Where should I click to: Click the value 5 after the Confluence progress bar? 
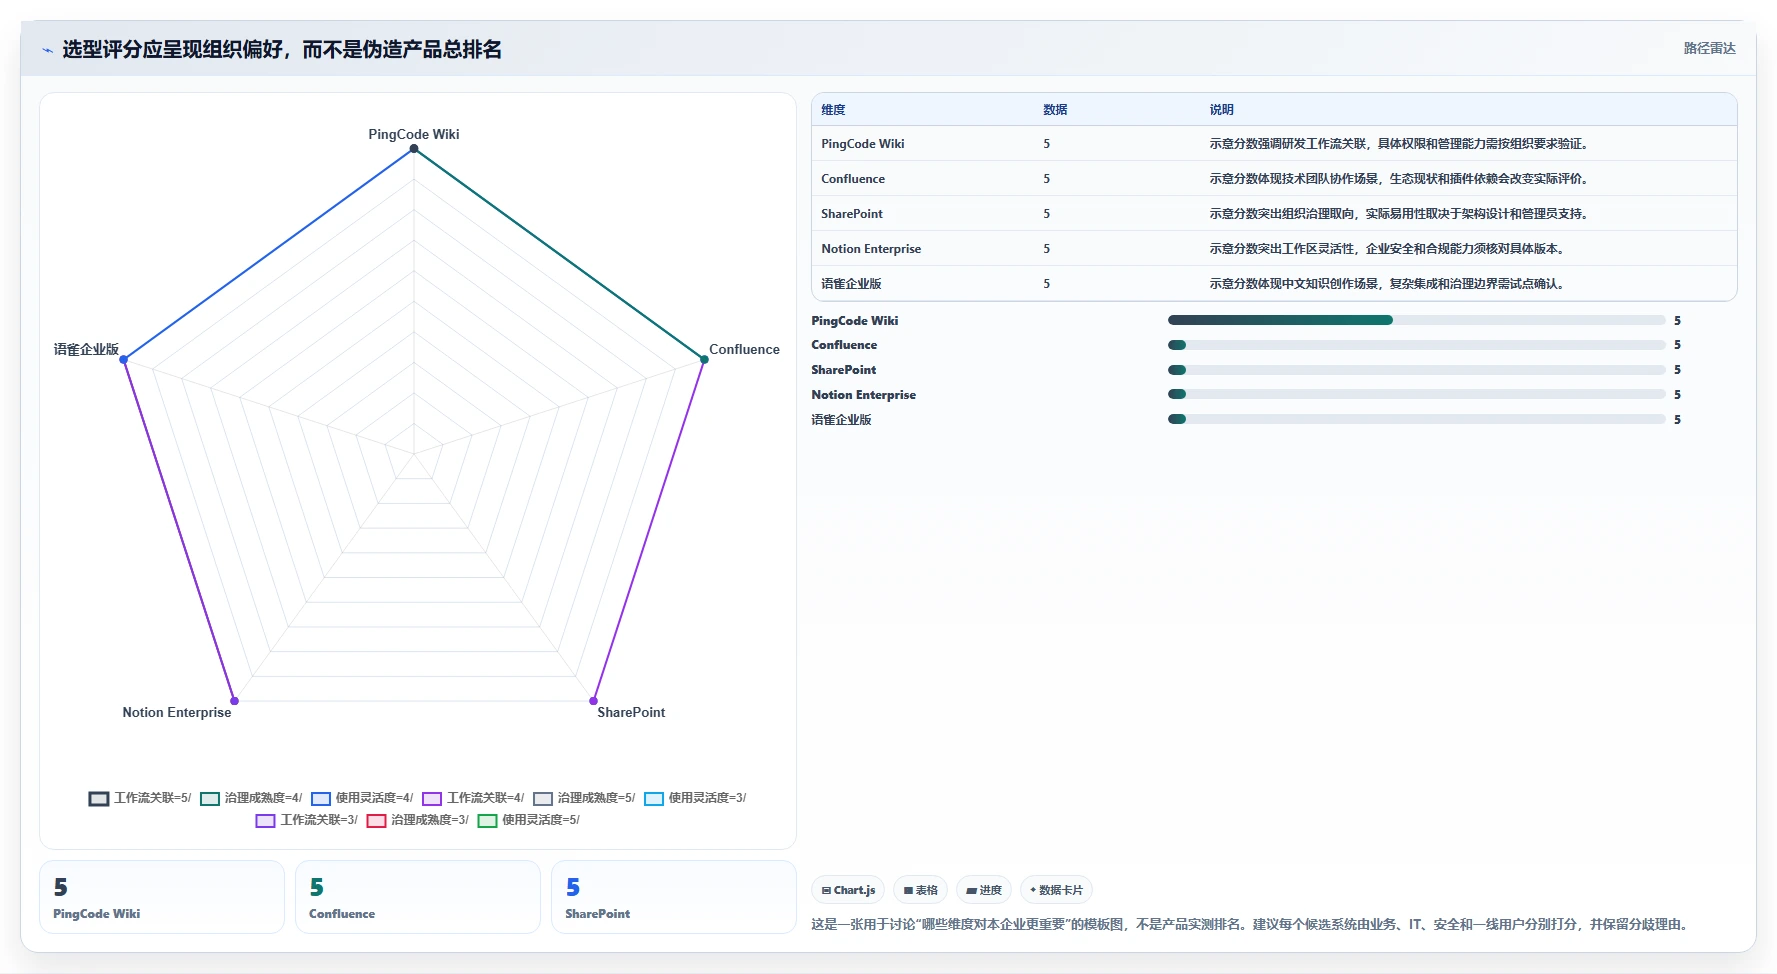tap(1677, 345)
